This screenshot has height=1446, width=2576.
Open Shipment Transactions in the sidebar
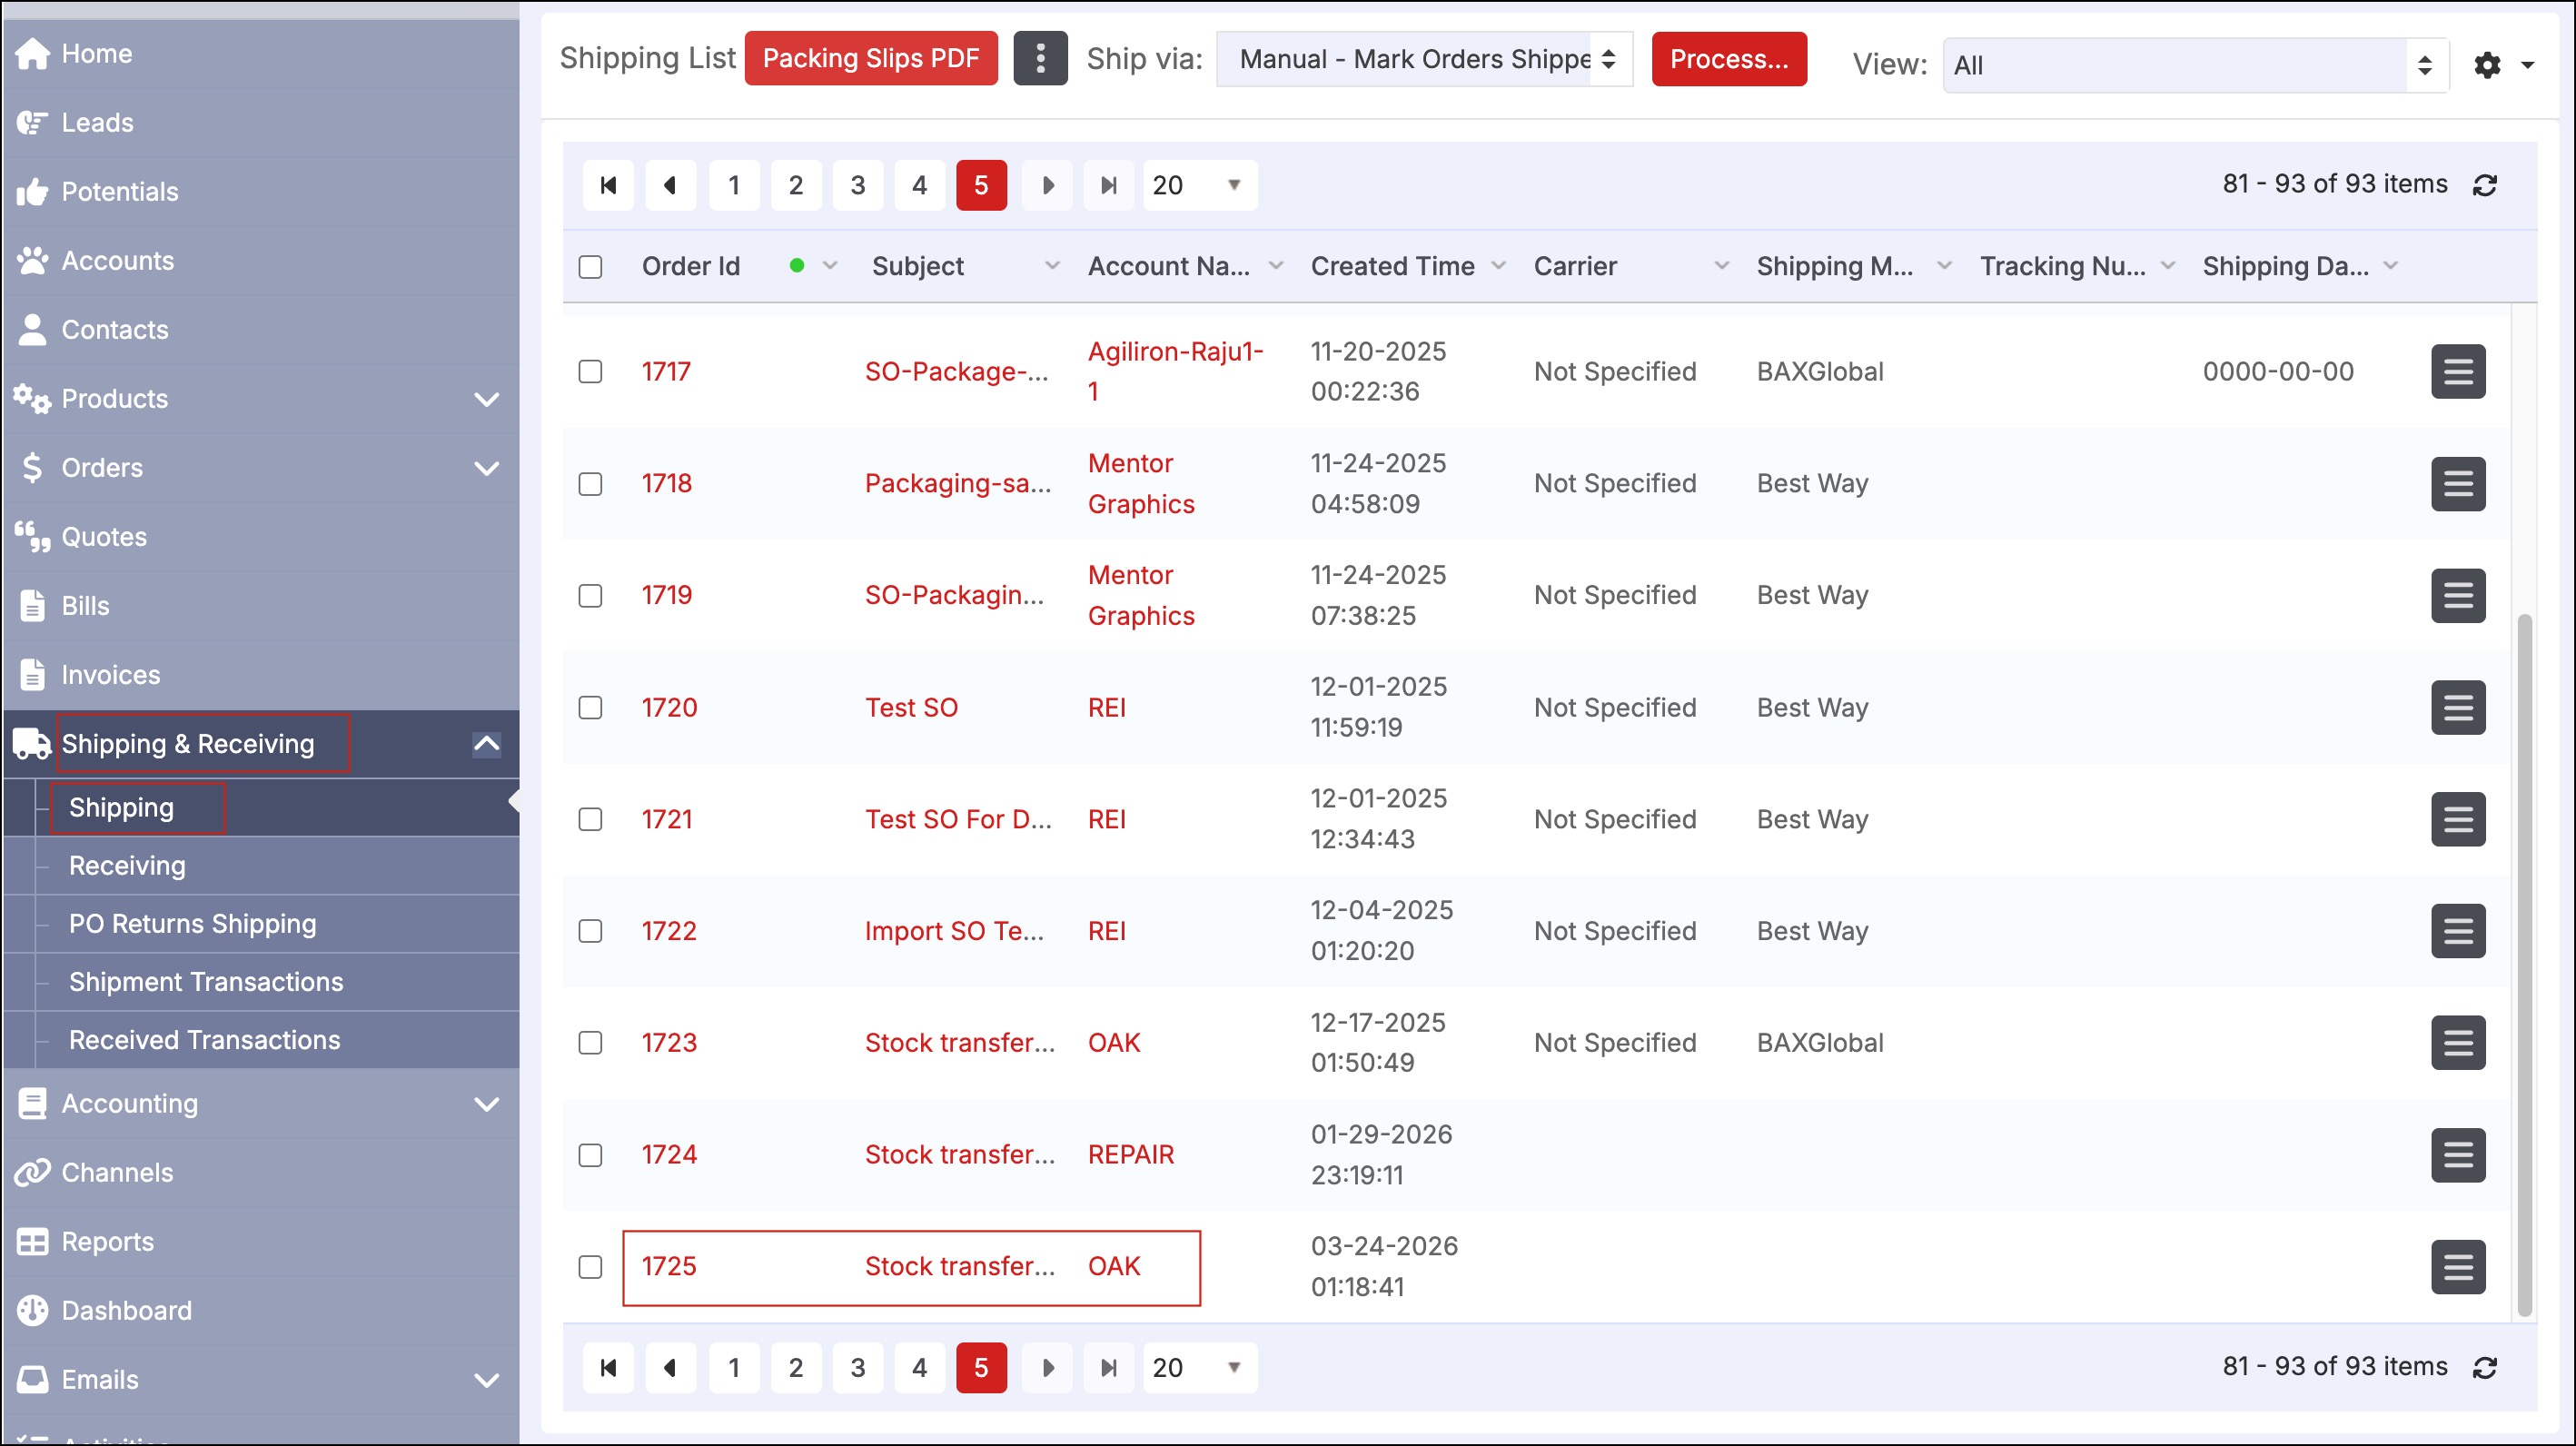[x=206, y=982]
